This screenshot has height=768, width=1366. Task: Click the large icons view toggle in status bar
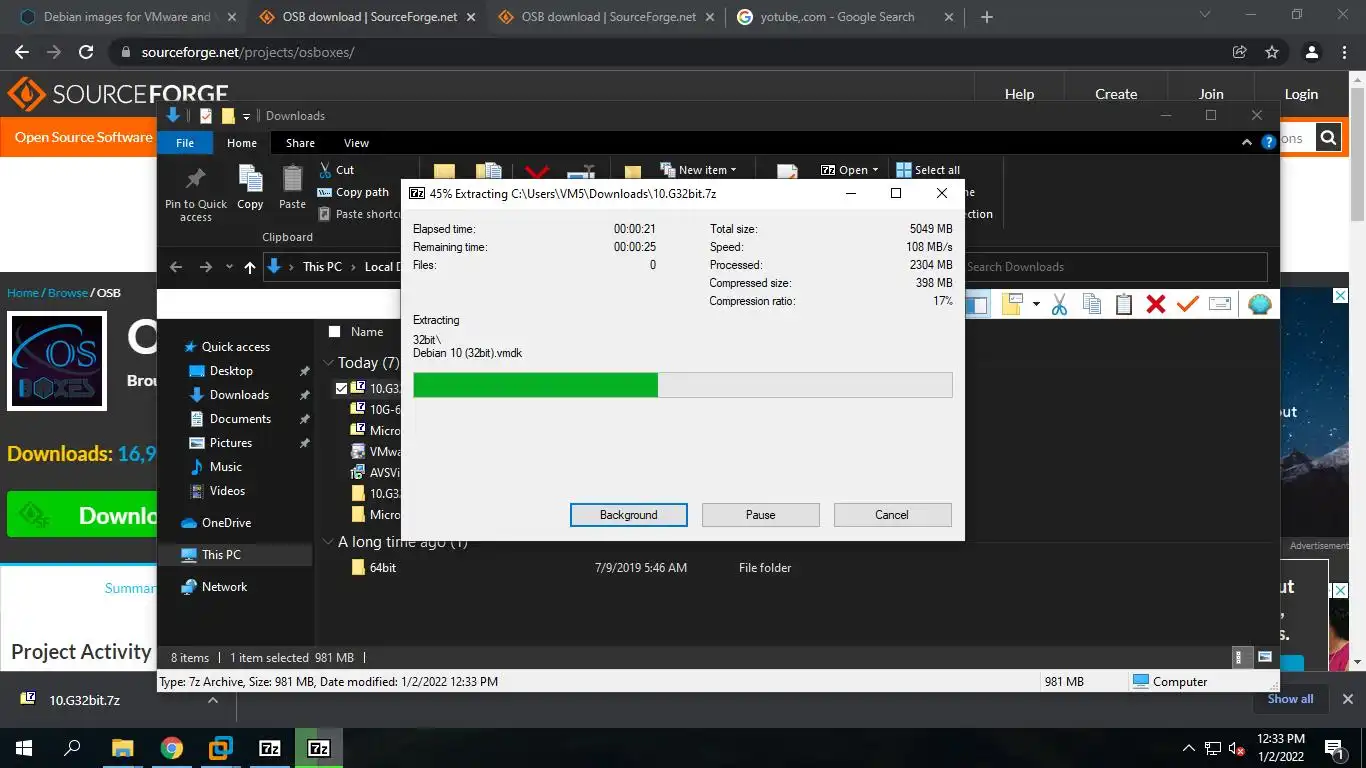(1265, 657)
